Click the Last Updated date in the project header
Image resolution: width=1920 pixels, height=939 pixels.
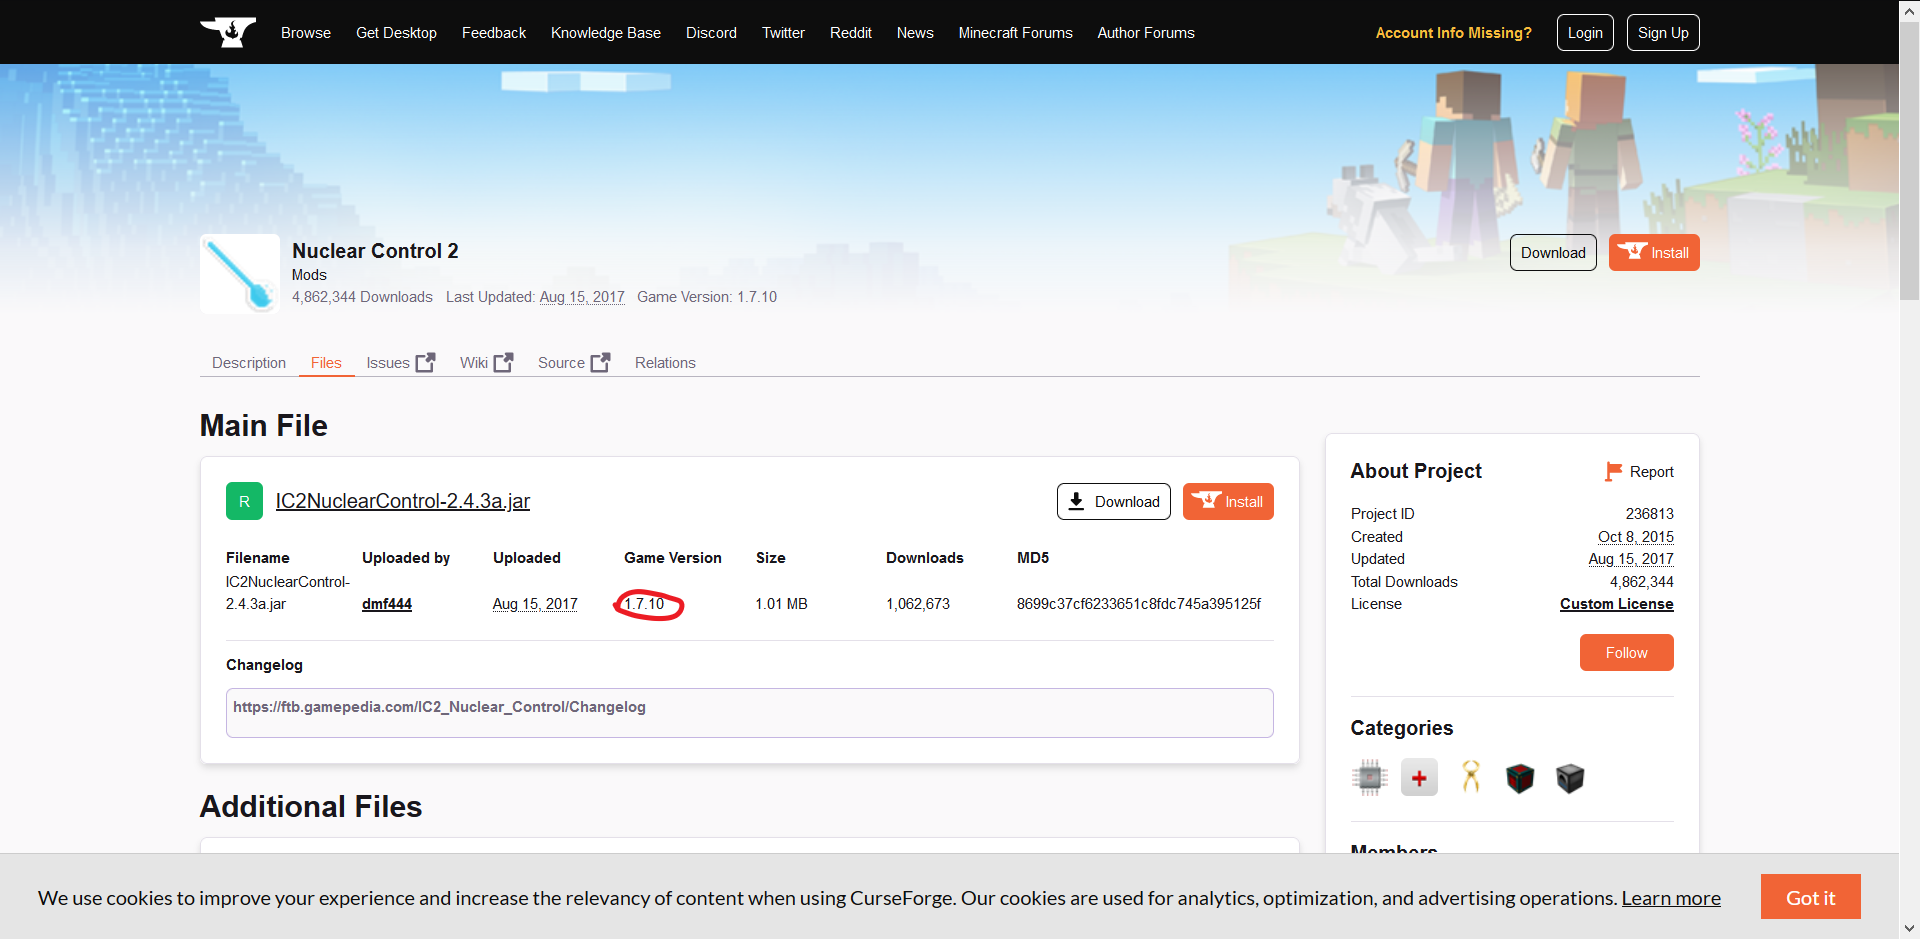click(x=582, y=297)
